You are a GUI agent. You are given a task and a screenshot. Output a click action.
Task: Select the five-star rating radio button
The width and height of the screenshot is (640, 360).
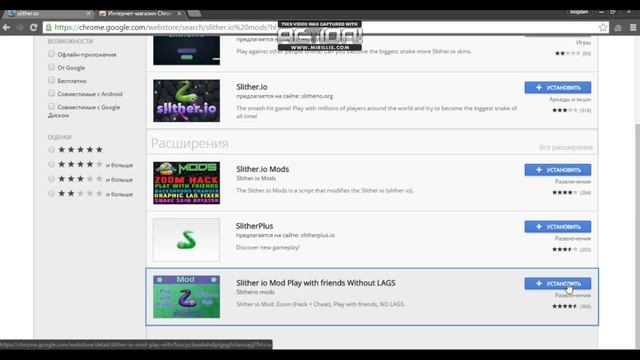pyautogui.click(x=51, y=149)
